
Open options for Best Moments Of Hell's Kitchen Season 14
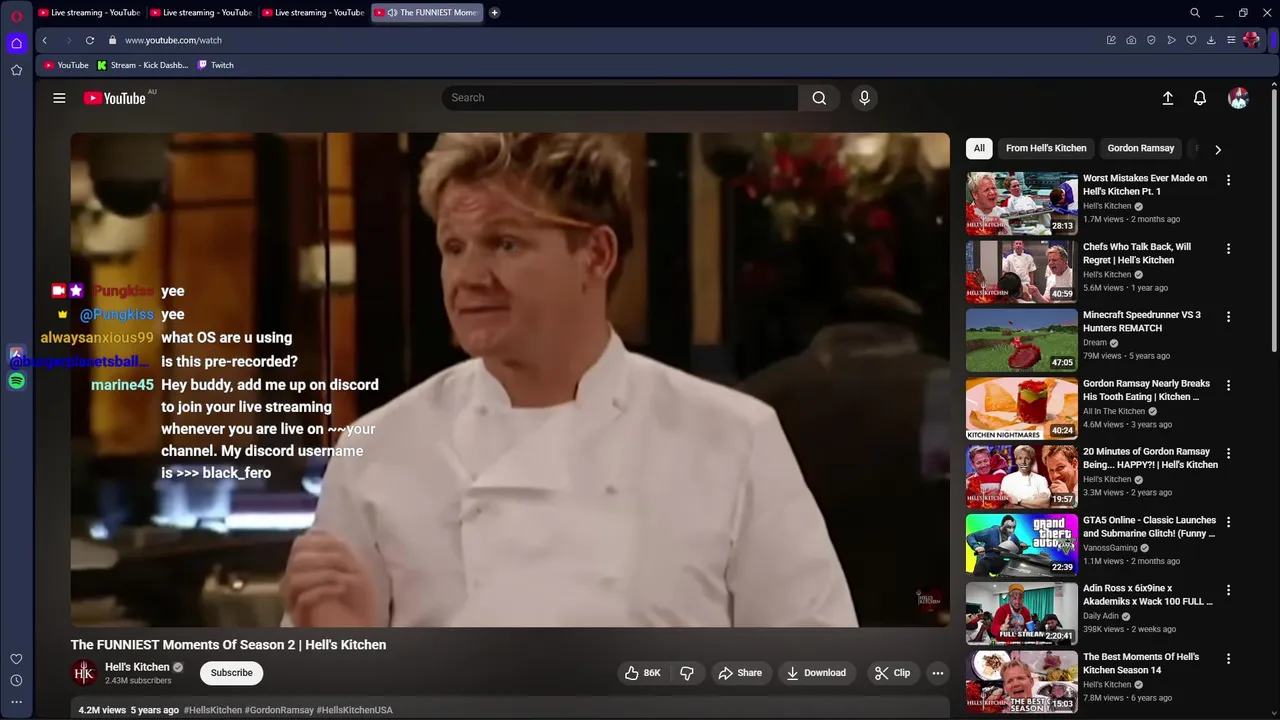[x=1228, y=658]
